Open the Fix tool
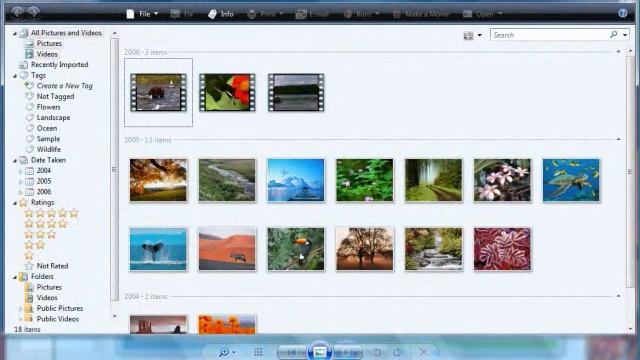Screen dimensions: 640x360 [x=182, y=14]
